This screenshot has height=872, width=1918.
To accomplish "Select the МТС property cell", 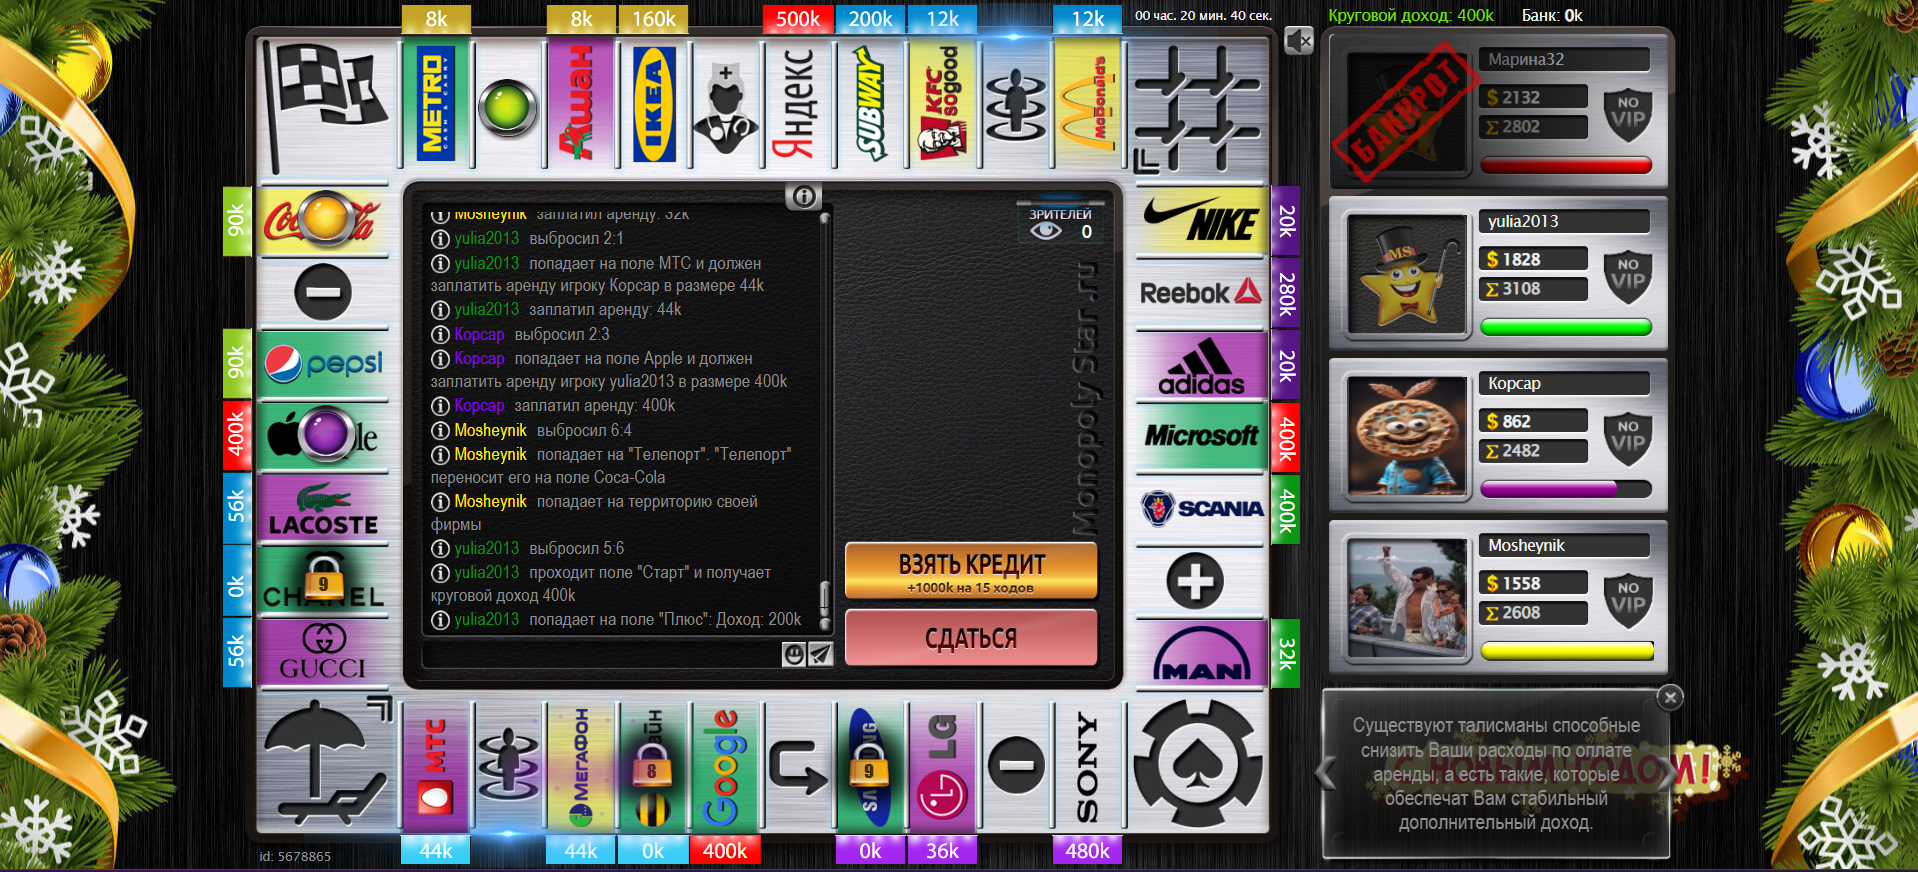I will [x=436, y=767].
